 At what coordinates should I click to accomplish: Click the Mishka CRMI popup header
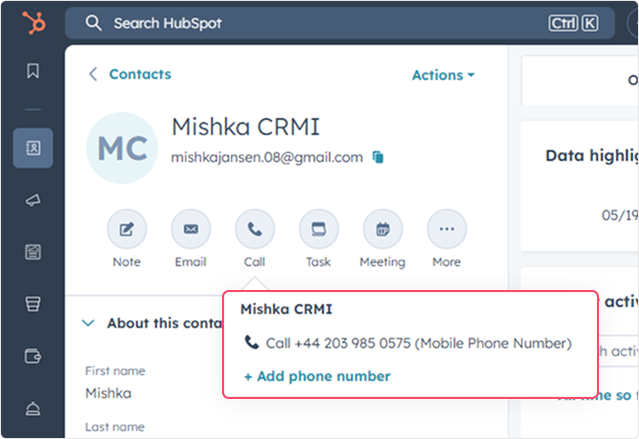286,309
